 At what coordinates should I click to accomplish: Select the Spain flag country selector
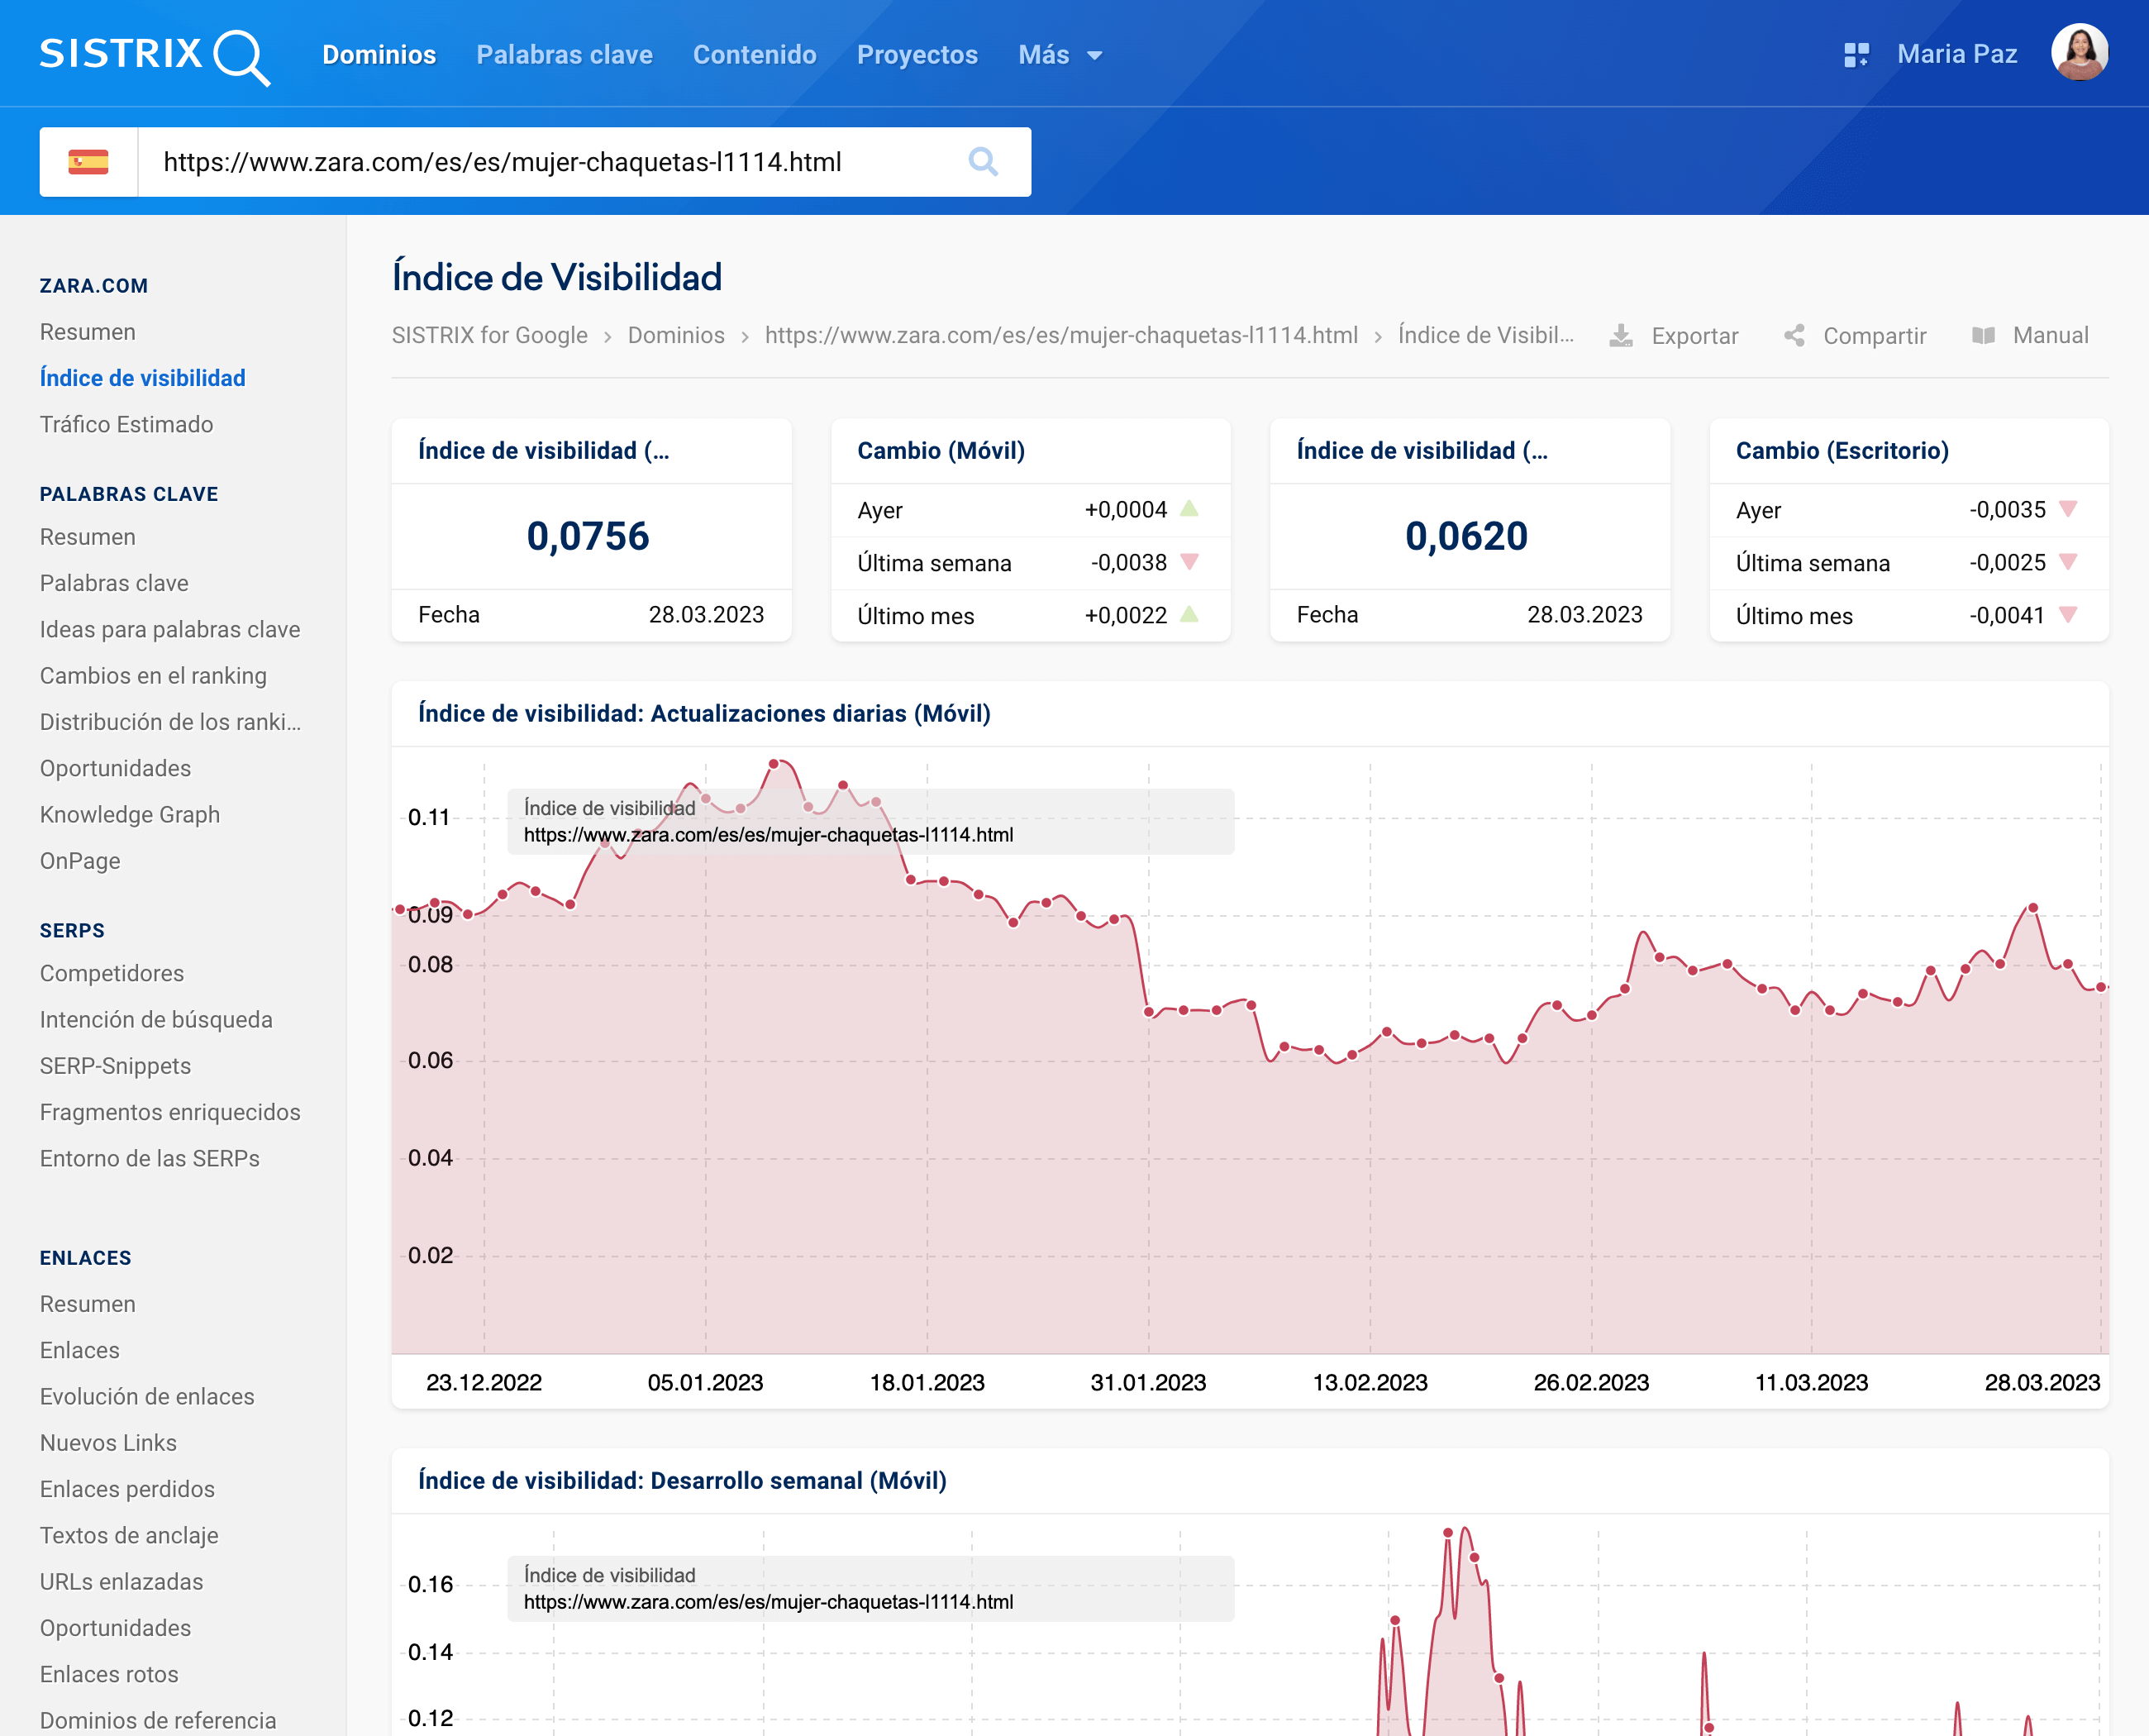click(x=88, y=162)
